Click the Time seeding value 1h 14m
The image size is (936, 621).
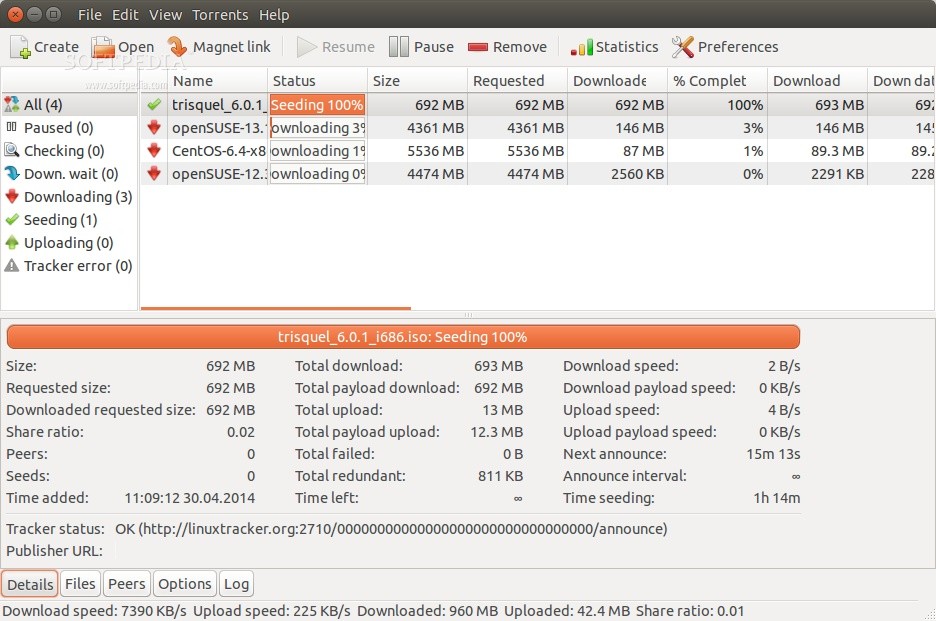click(x=777, y=498)
